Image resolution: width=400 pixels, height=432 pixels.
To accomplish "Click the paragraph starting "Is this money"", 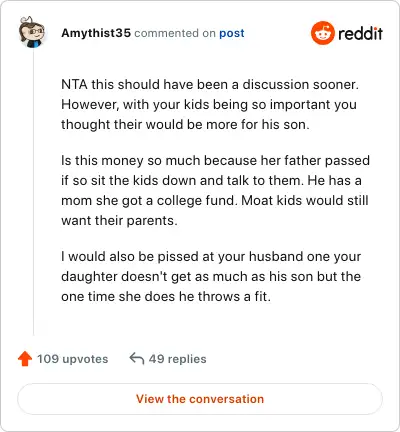I will coord(215,190).
